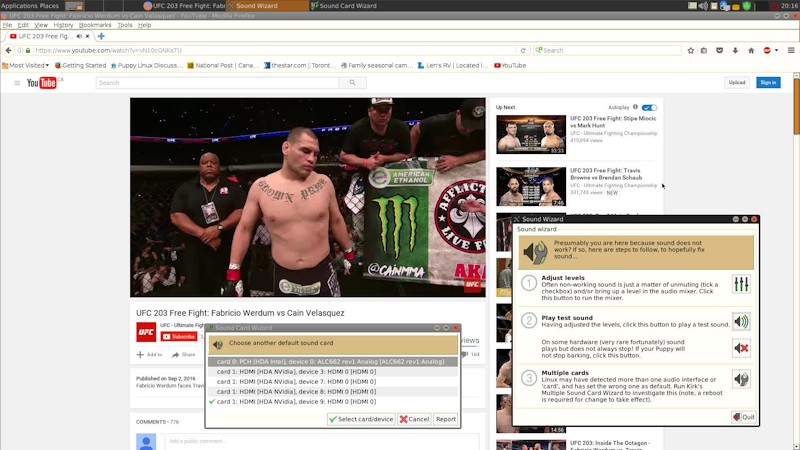Open the audio mixer from Adjust levels

(x=741, y=284)
